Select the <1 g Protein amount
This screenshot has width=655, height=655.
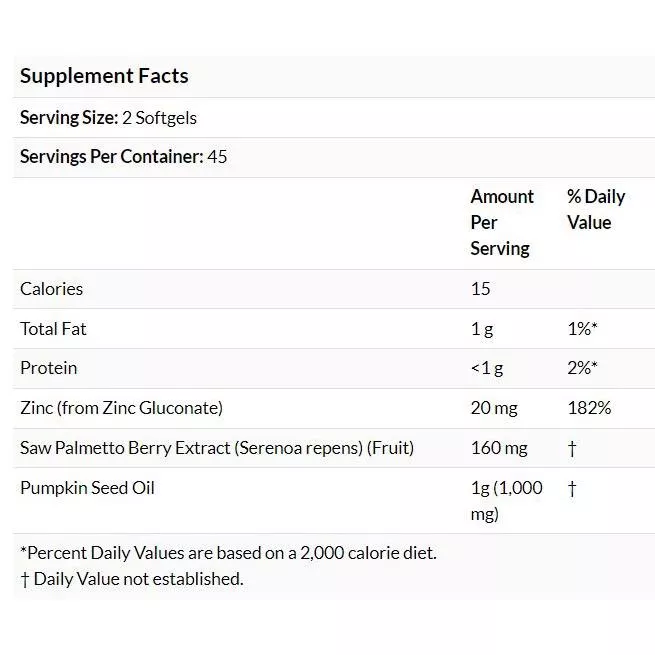pos(487,368)
